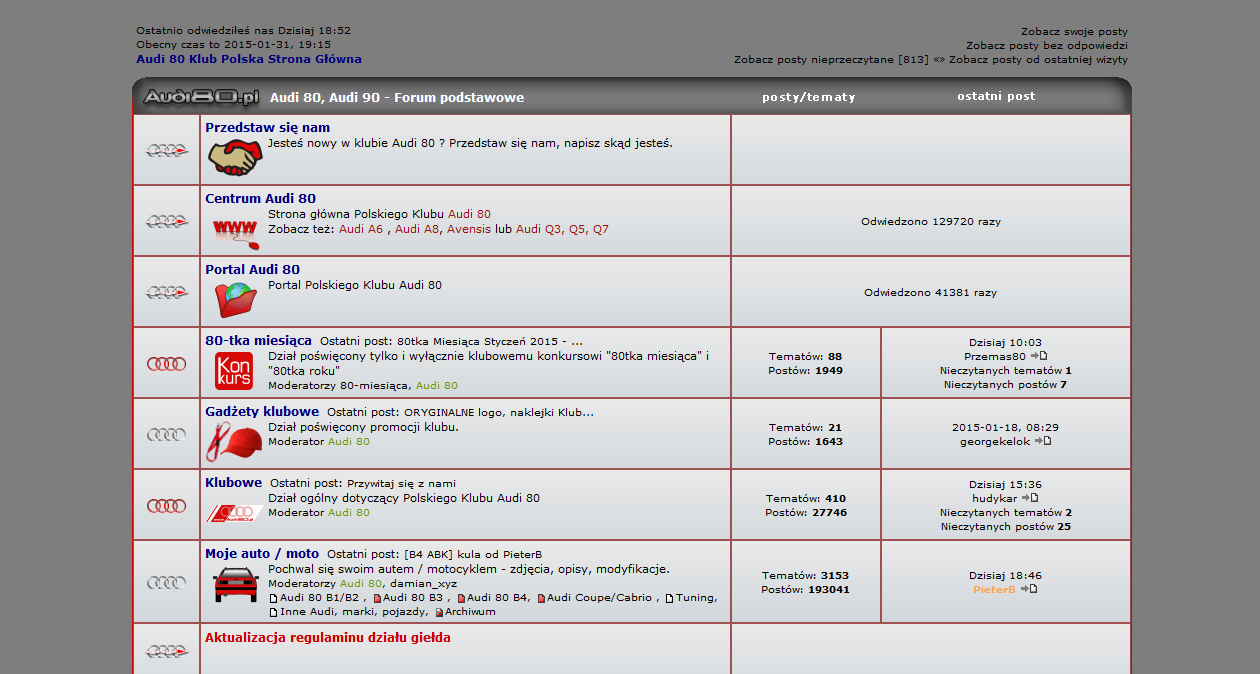Open the 80-tka miesiąca forum

click(x=258, y=340)
